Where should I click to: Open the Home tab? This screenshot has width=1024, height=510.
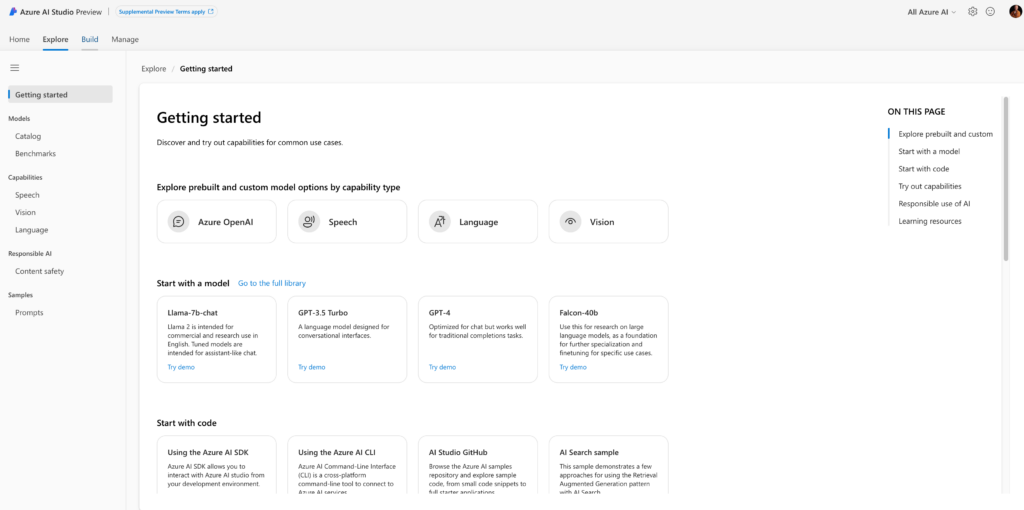point(19,39)
